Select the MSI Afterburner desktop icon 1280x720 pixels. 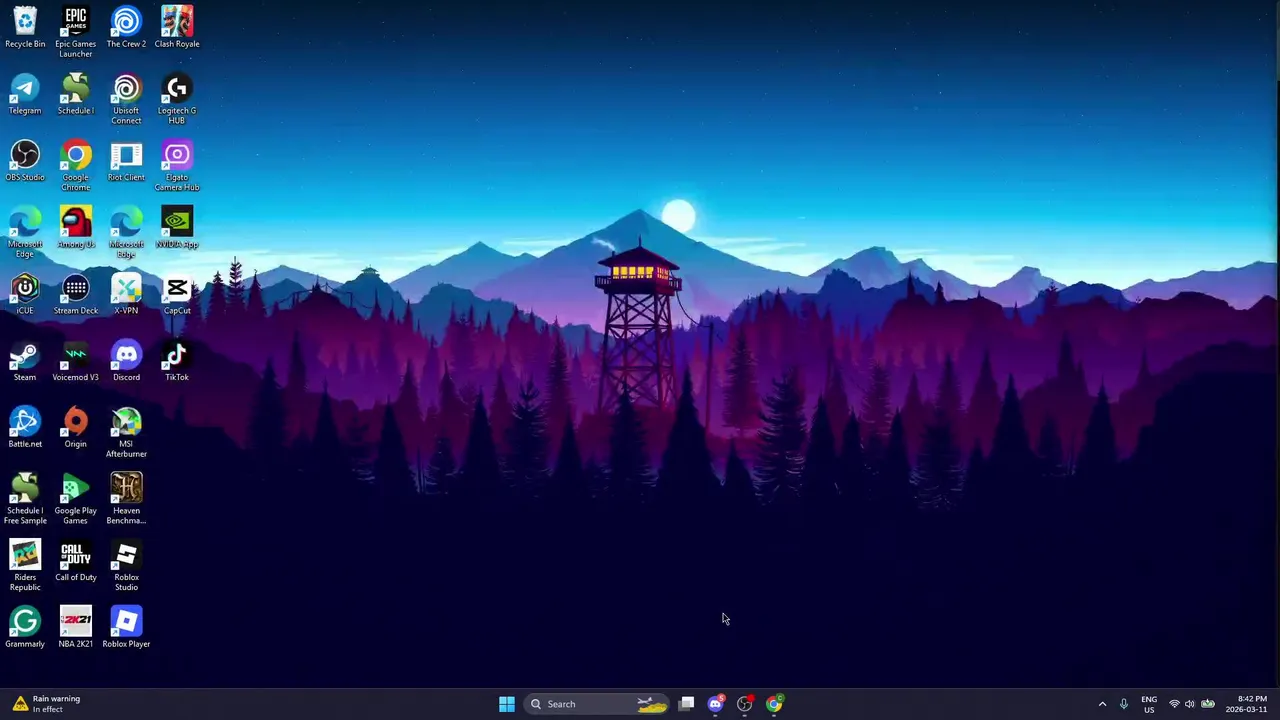tap(126, 433)
